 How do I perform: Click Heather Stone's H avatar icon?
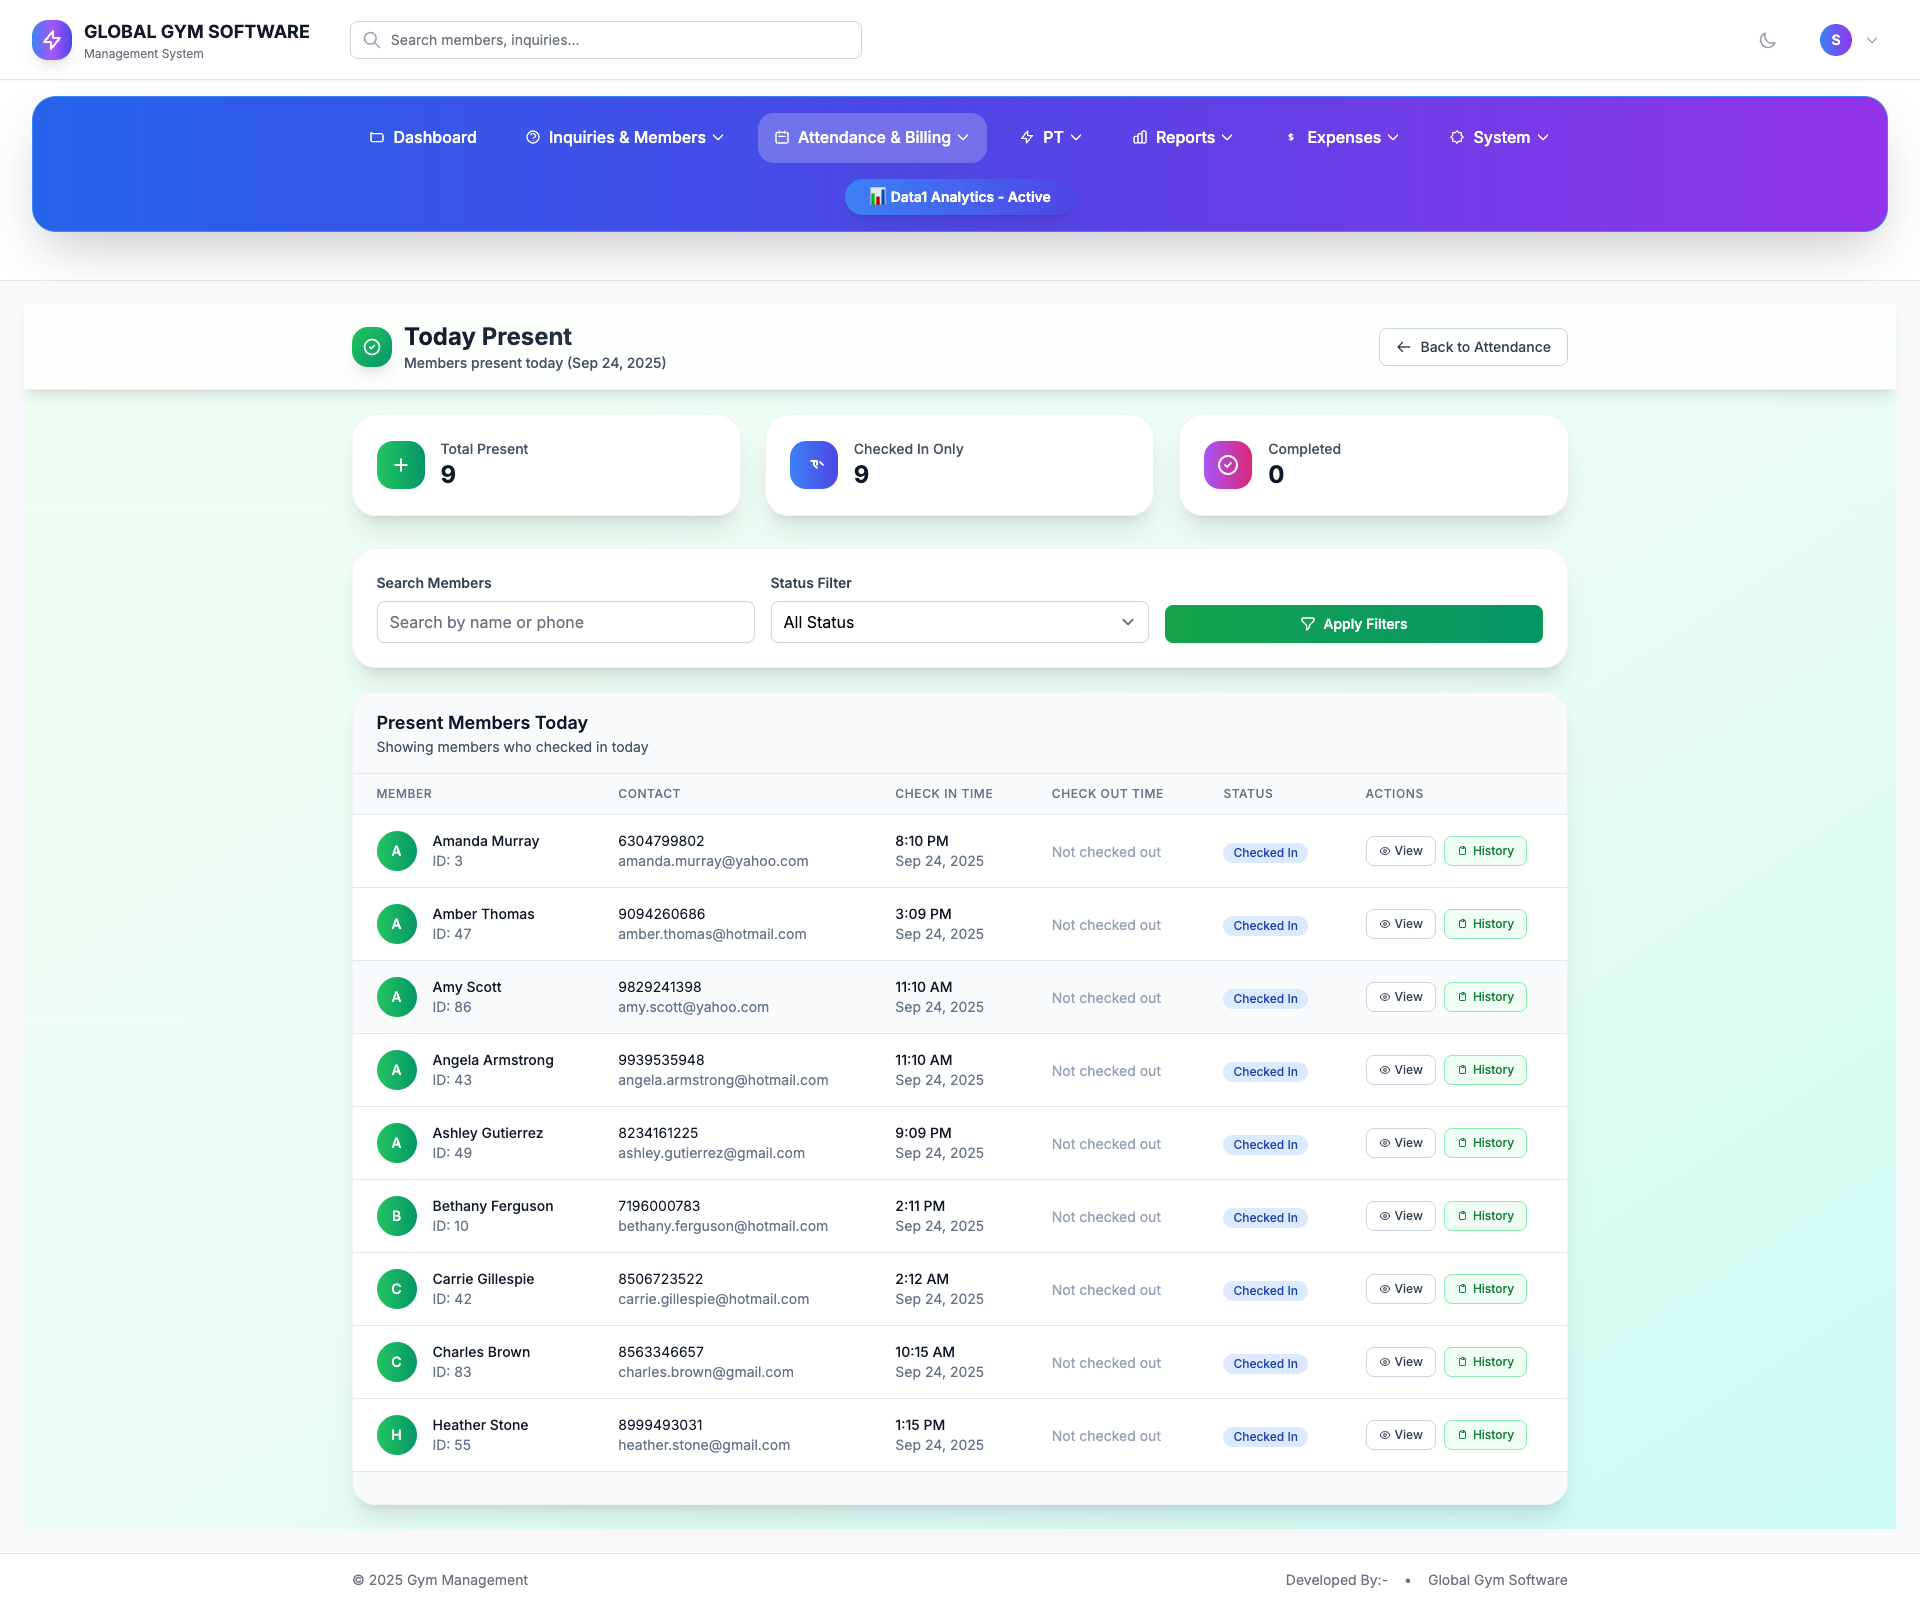(x=396, y=1435)
